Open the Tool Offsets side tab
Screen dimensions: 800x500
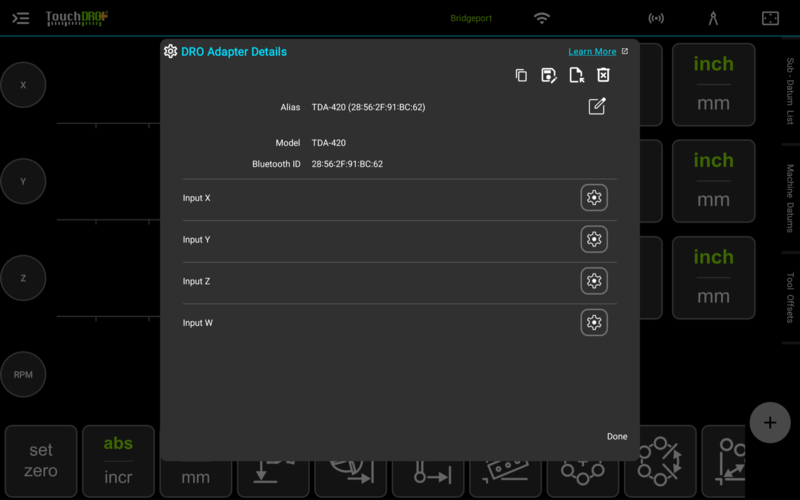790,297
